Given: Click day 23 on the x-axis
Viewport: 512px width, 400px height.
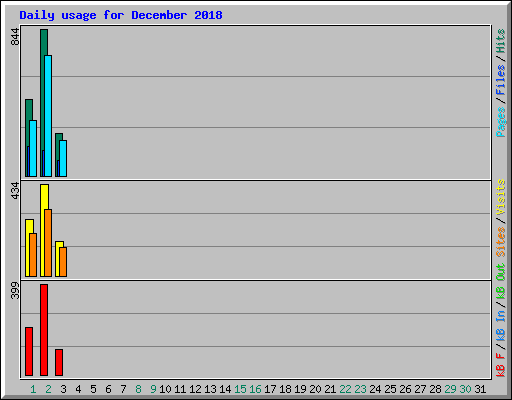Looking at the screenshot, I should click(x=360, y=389).
